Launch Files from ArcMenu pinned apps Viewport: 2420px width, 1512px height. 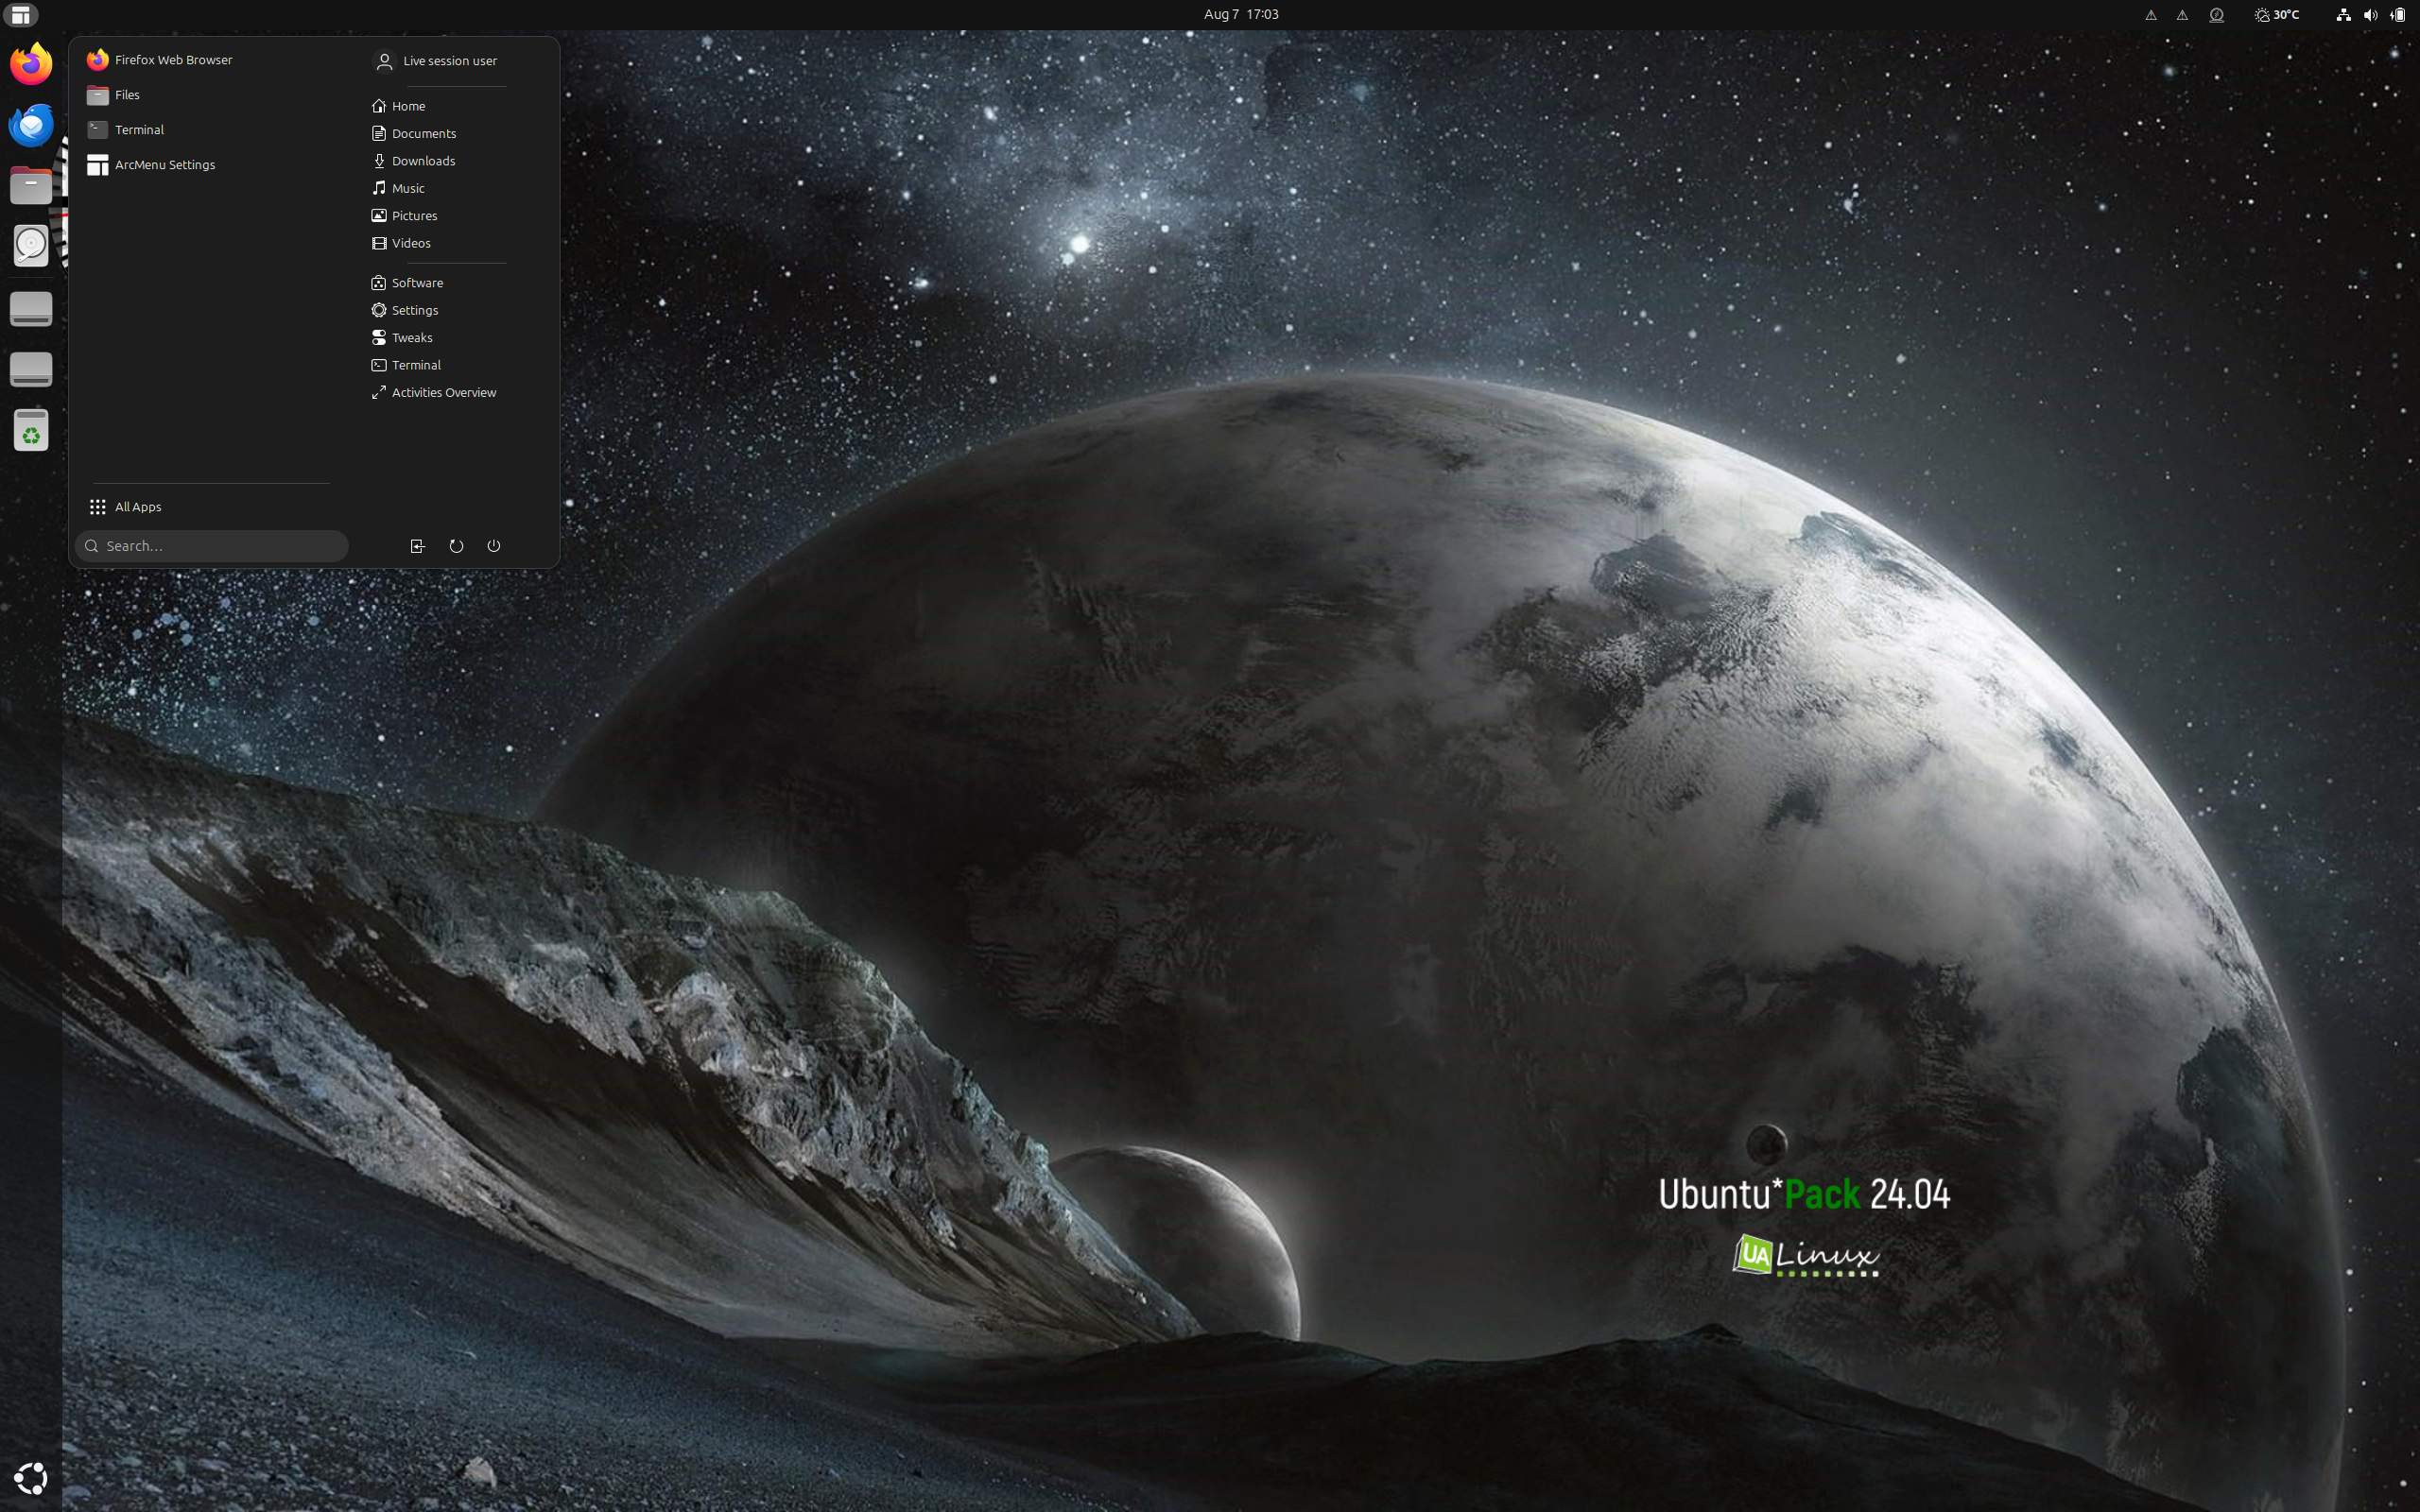(x=210, y=95)
